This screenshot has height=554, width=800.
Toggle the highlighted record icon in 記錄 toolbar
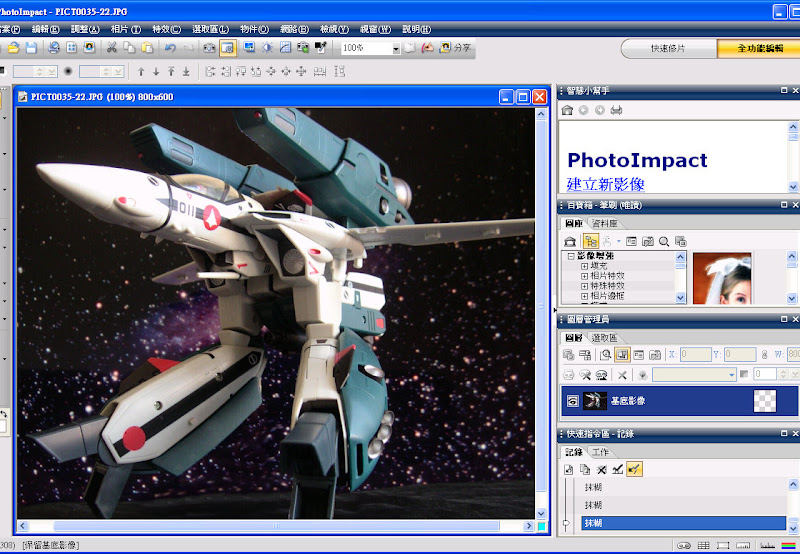point(634,469)
